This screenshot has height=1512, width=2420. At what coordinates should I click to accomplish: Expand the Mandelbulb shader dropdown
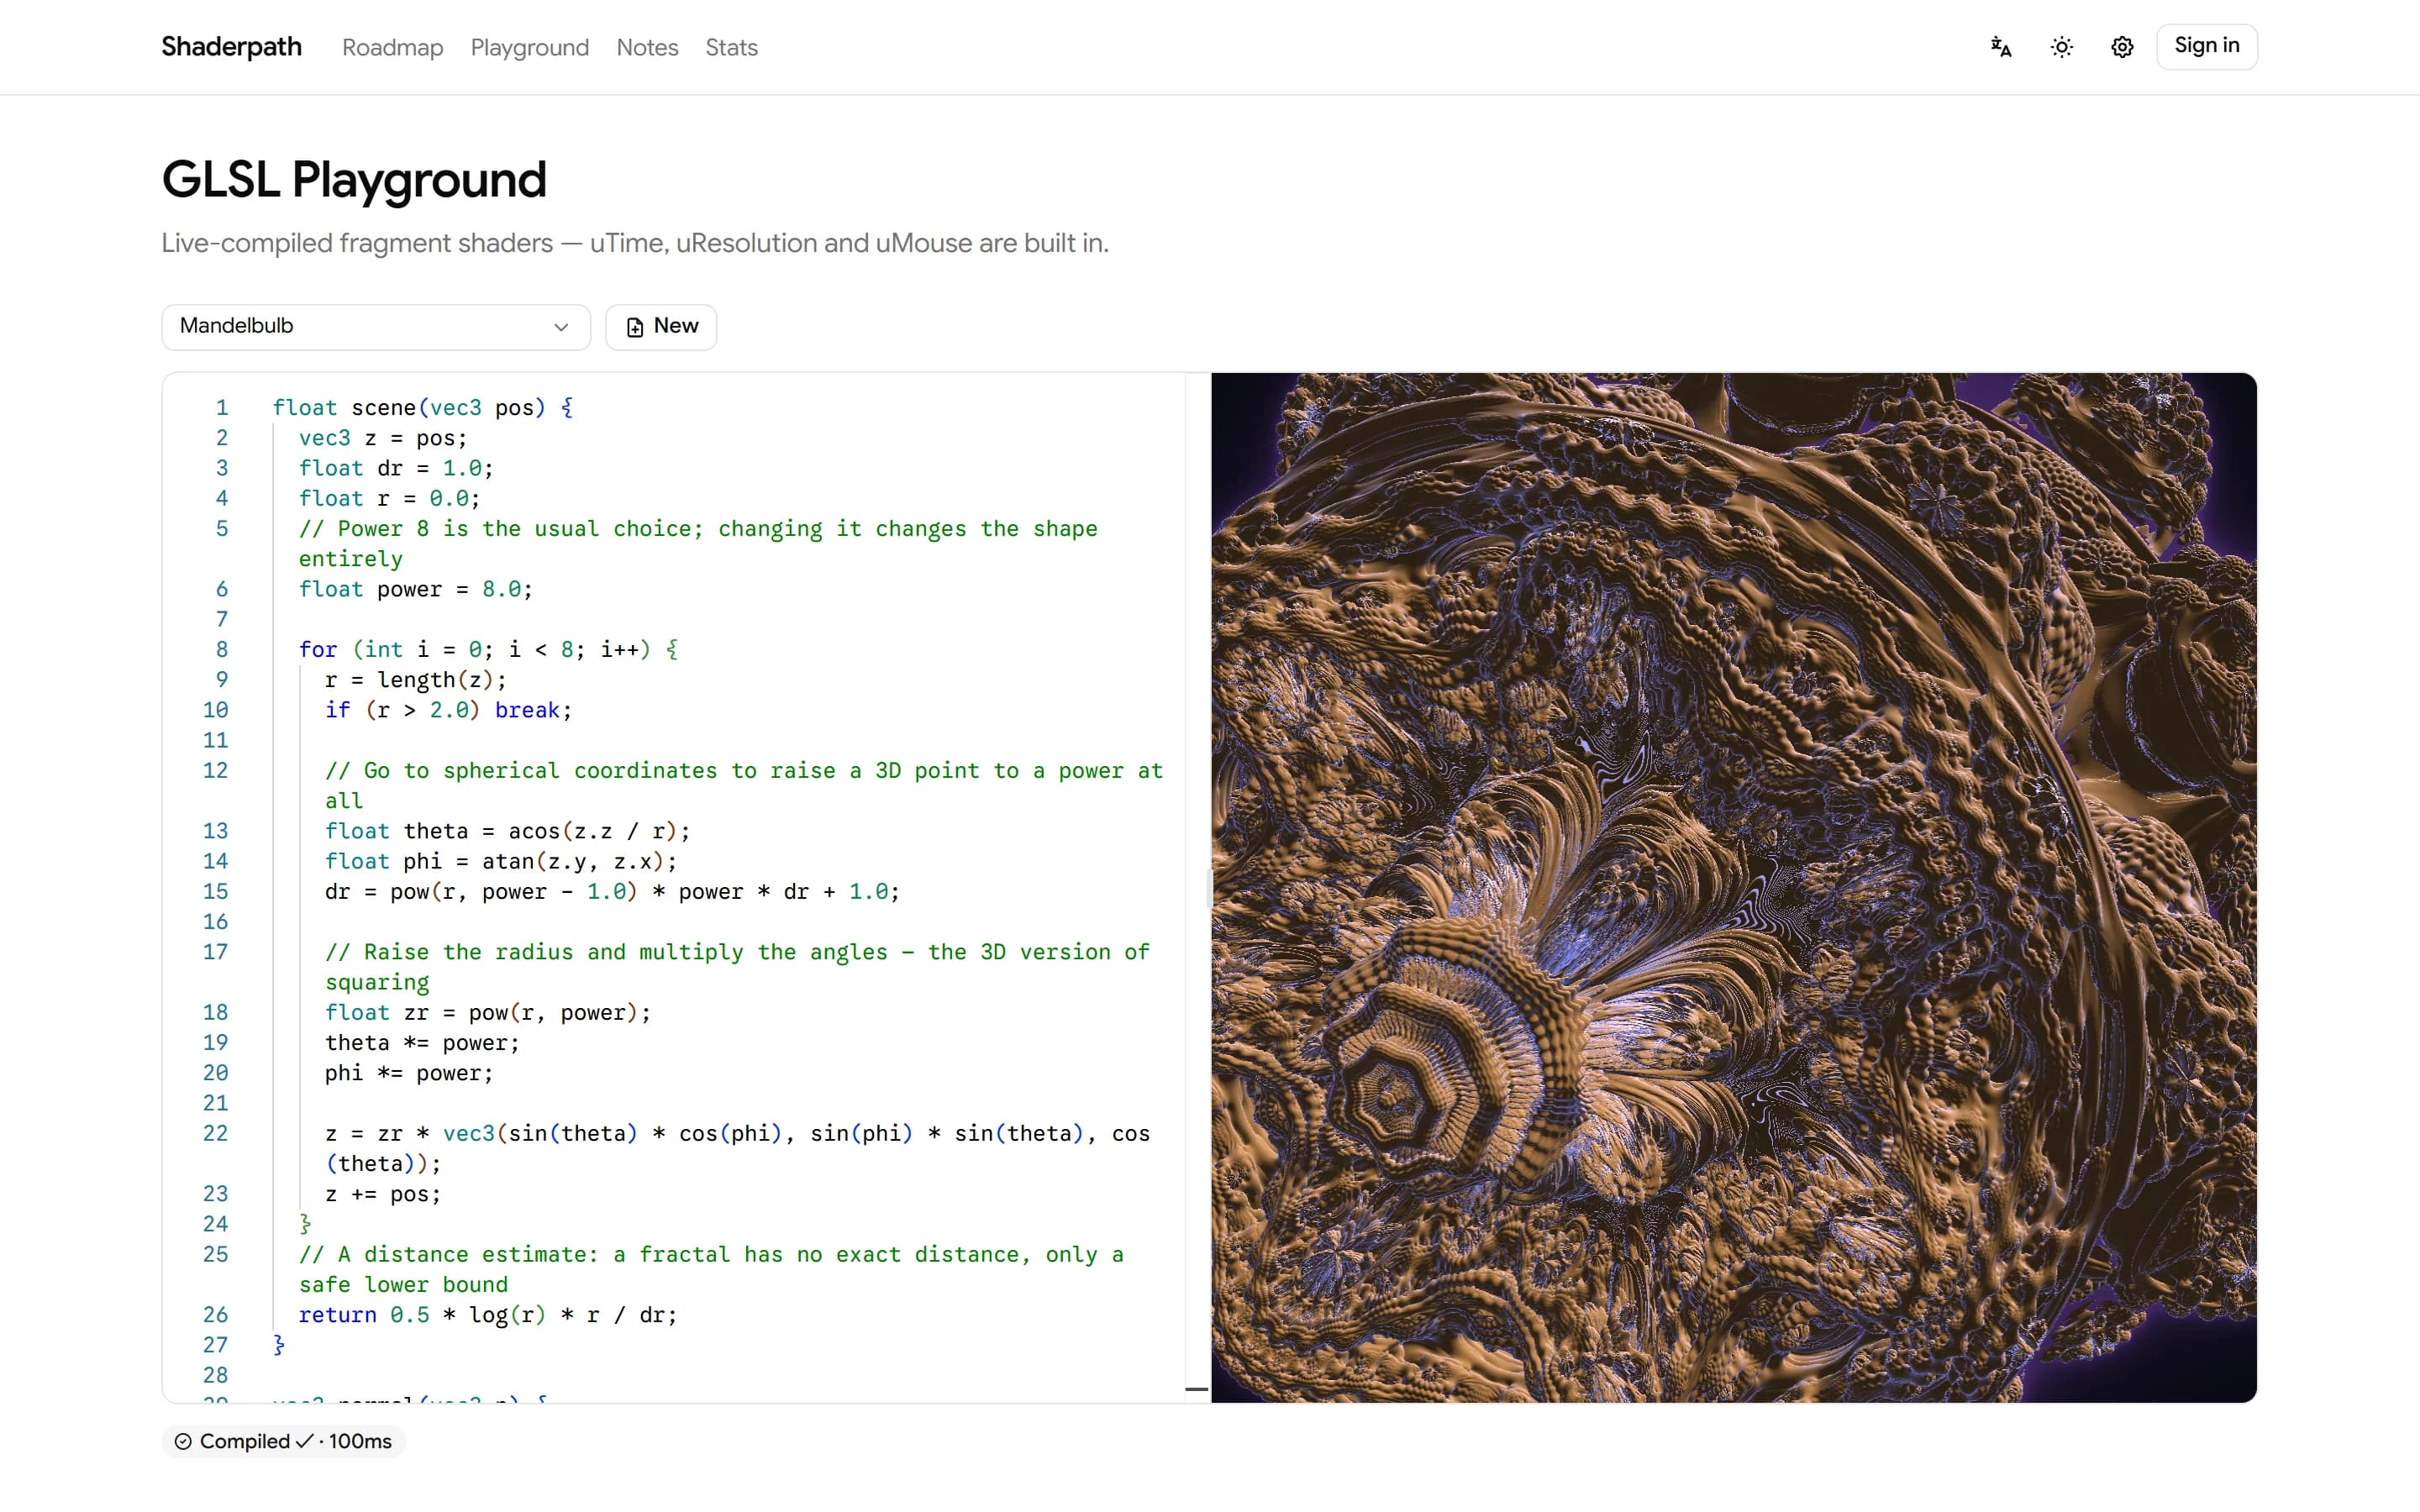click(x=376, y=327)
